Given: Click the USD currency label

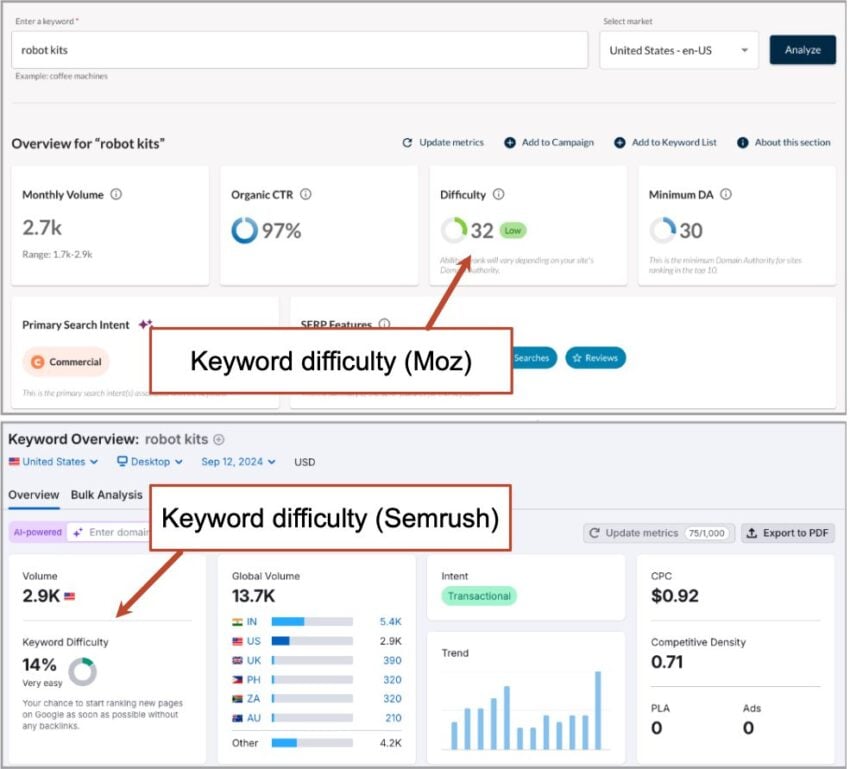Looking at the screenshot, I should click(x=304, y=462).
